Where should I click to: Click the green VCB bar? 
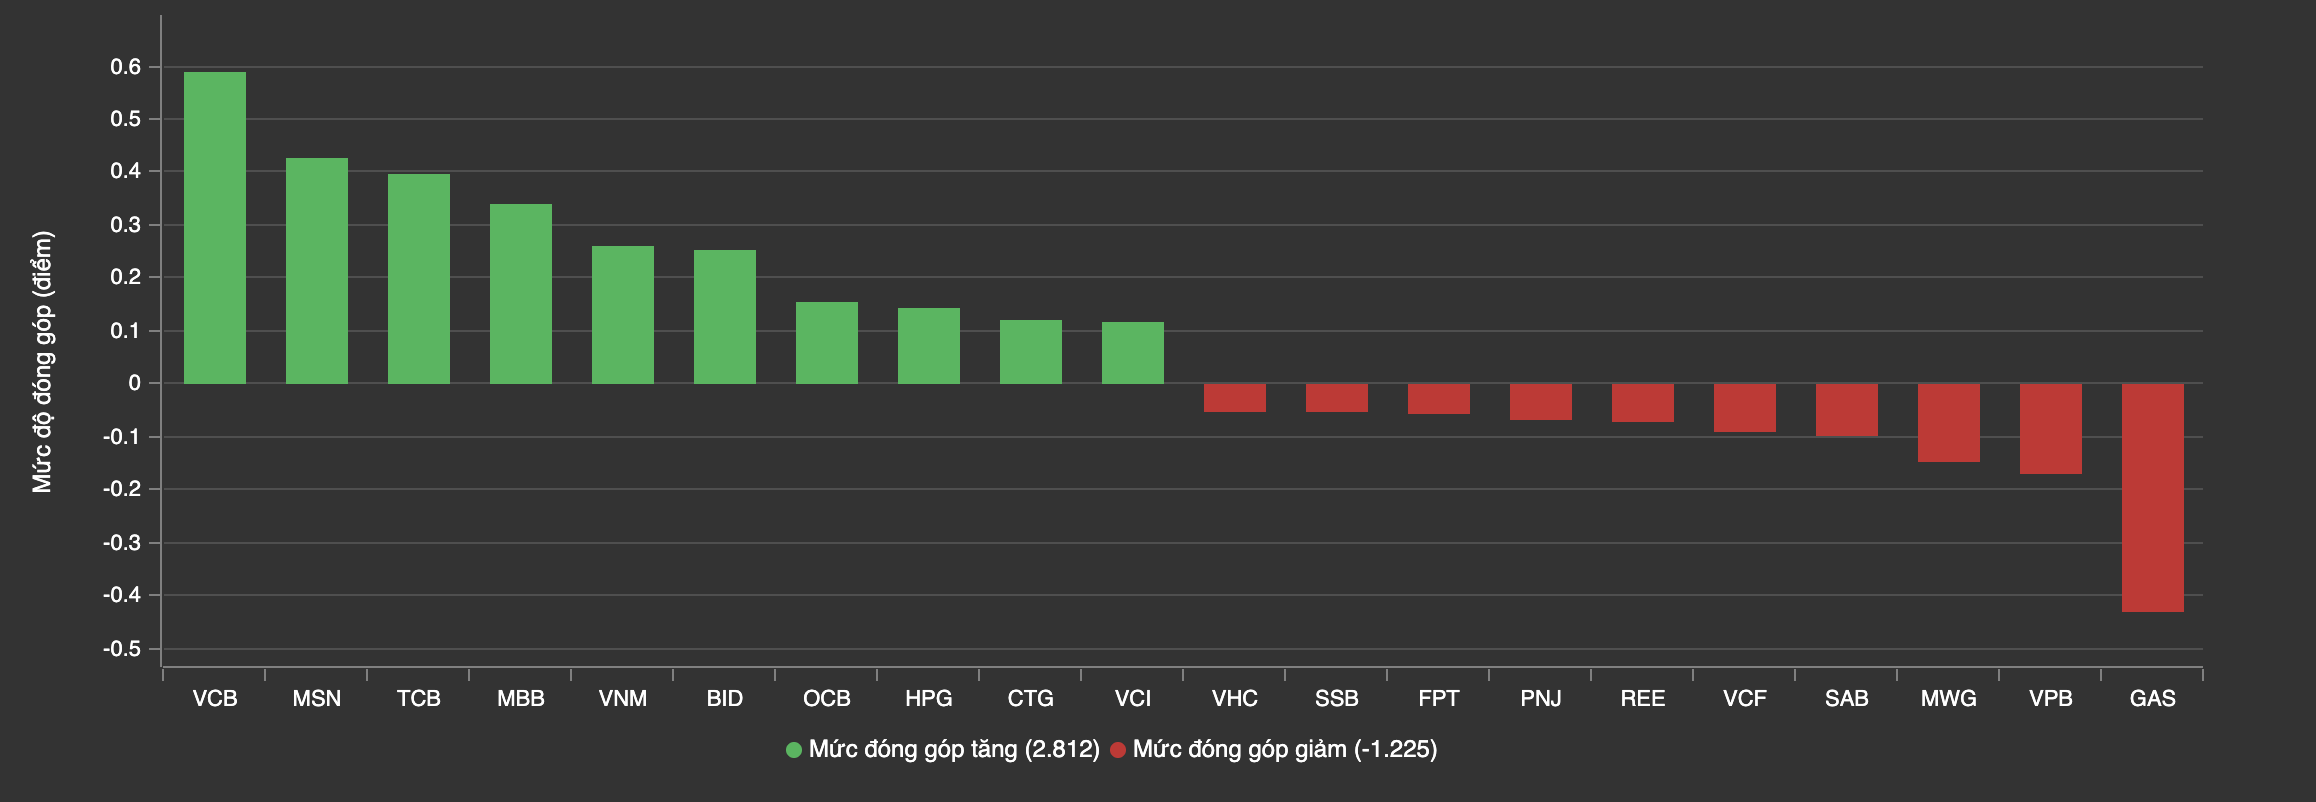click(215, 228)
